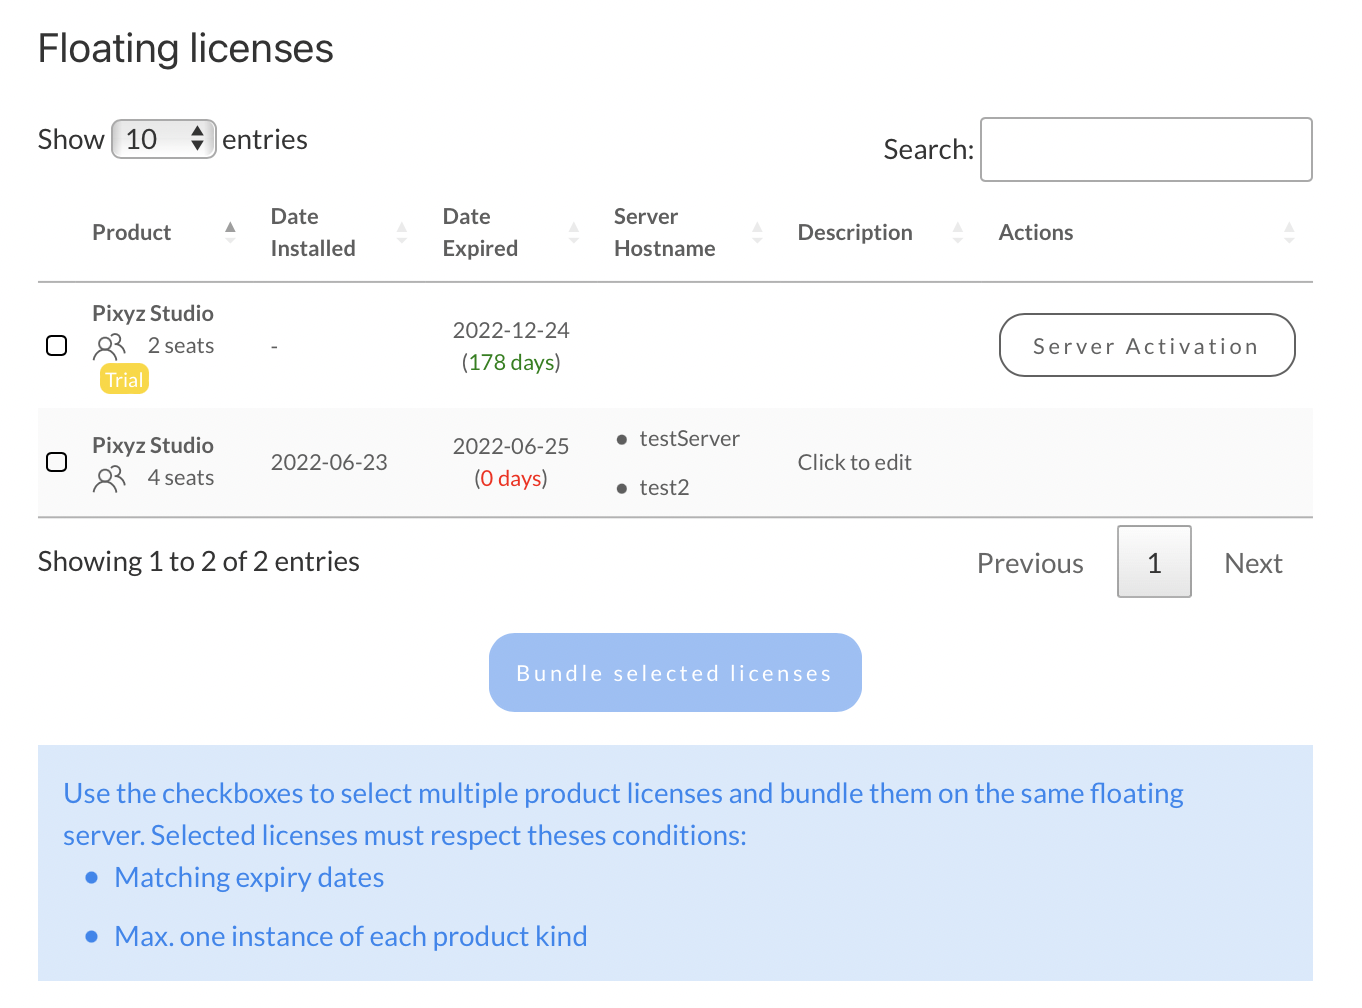Click the 2 seats label
Viewport: 1362px width, 1008px height.
181,346
